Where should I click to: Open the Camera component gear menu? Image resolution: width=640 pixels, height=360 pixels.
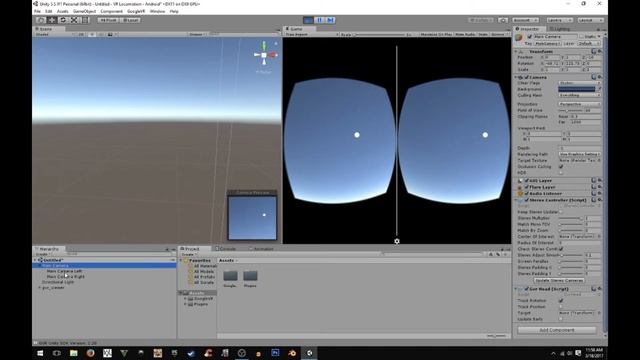pos(600,77)
